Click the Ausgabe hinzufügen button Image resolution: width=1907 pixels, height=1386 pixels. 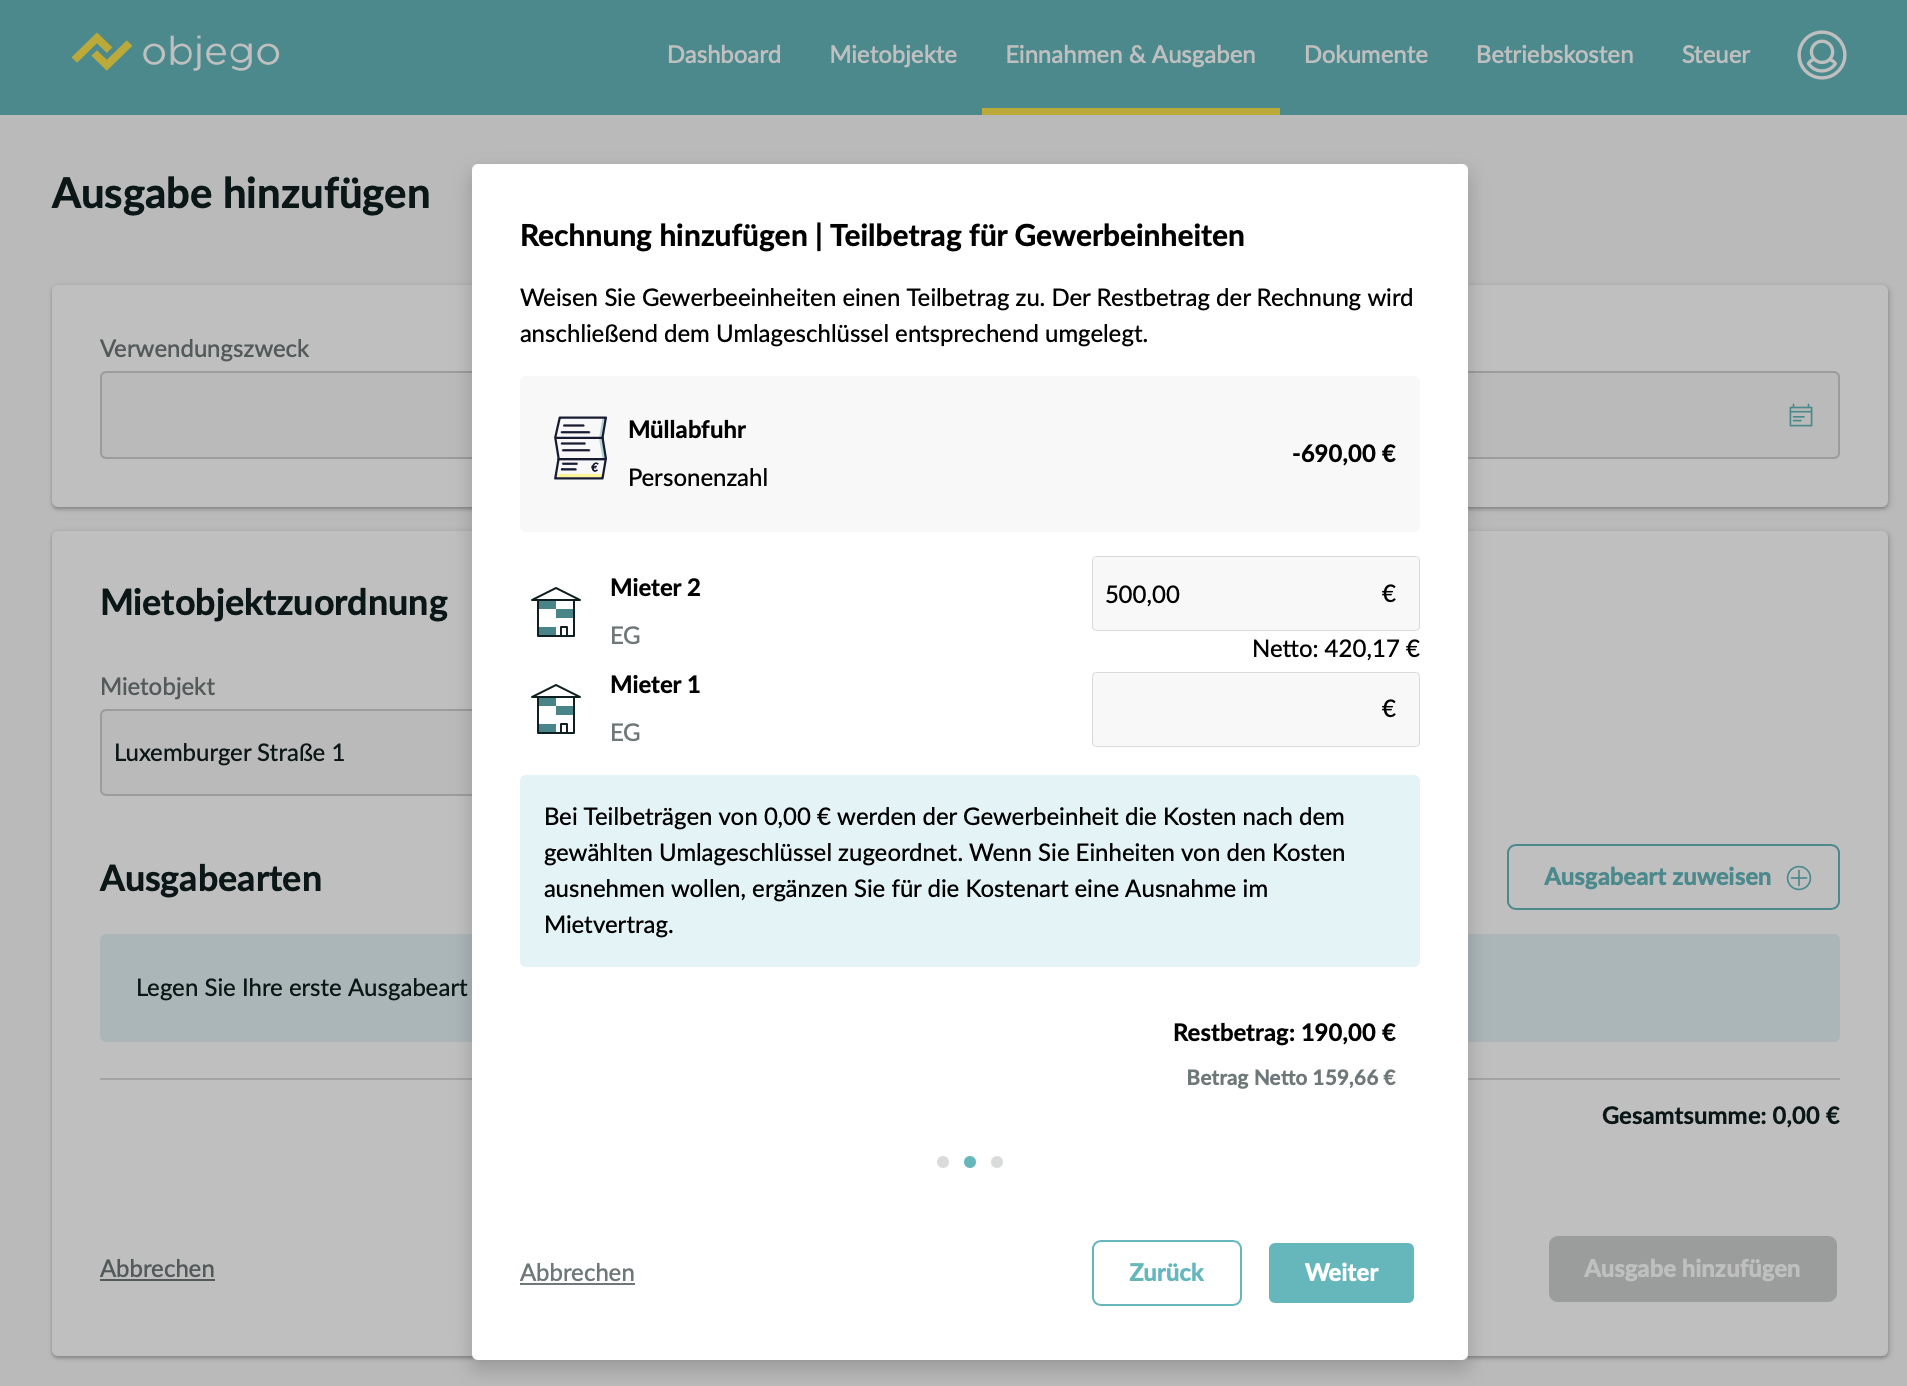[x=1692, y=1269]
